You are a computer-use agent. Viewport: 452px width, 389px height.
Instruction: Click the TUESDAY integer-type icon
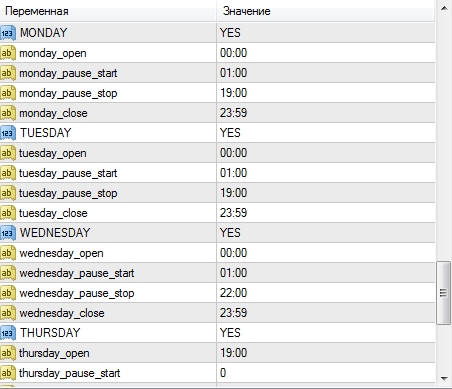coord(8,133)
